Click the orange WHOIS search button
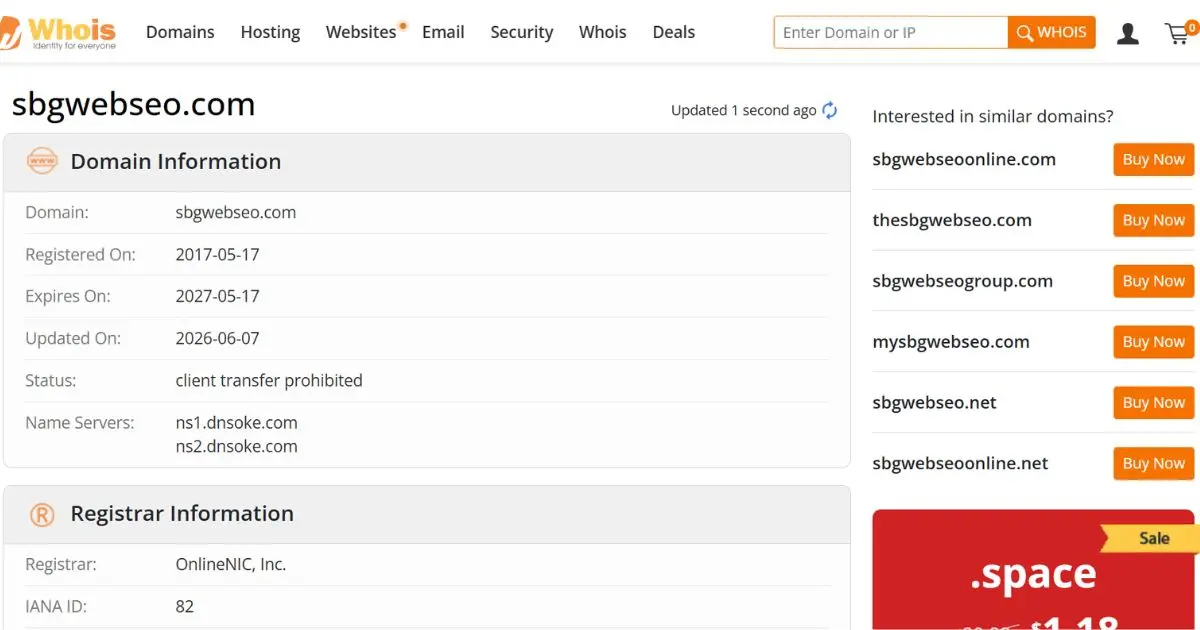This screenshot has height=630, width=1200. point(1052,32)
